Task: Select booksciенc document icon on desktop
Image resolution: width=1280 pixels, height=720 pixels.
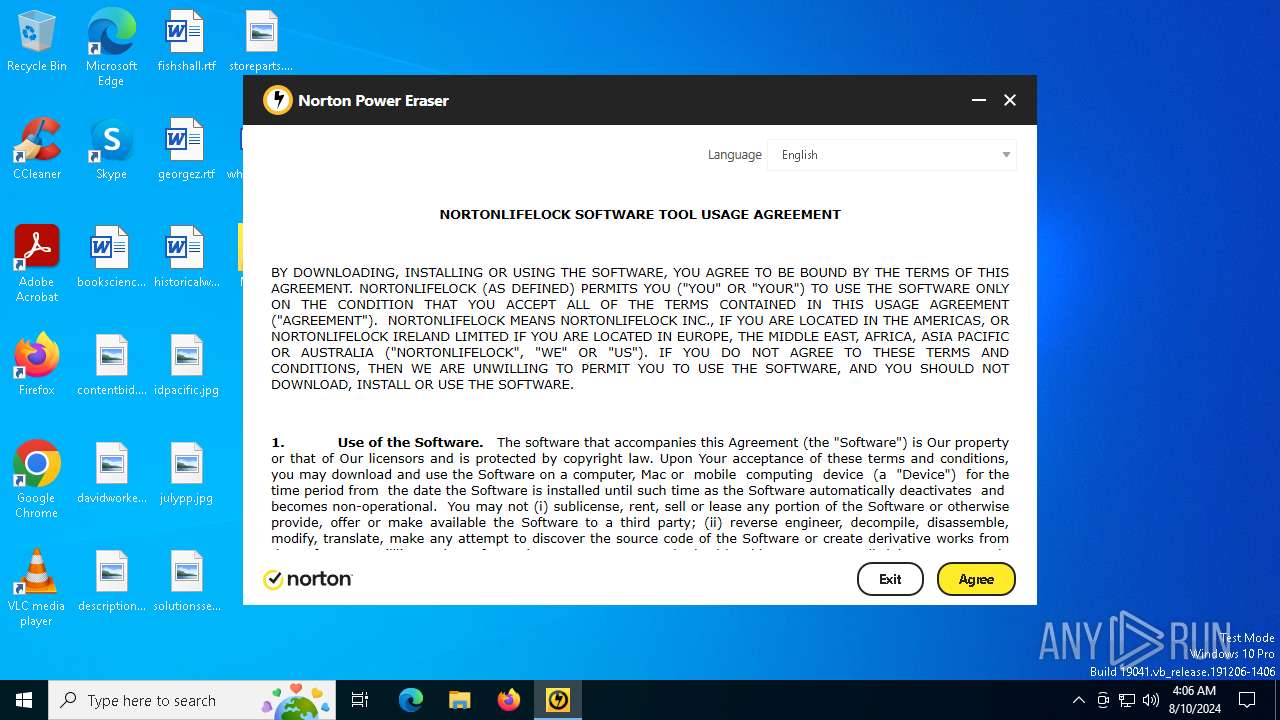Action: click(111, 258)
